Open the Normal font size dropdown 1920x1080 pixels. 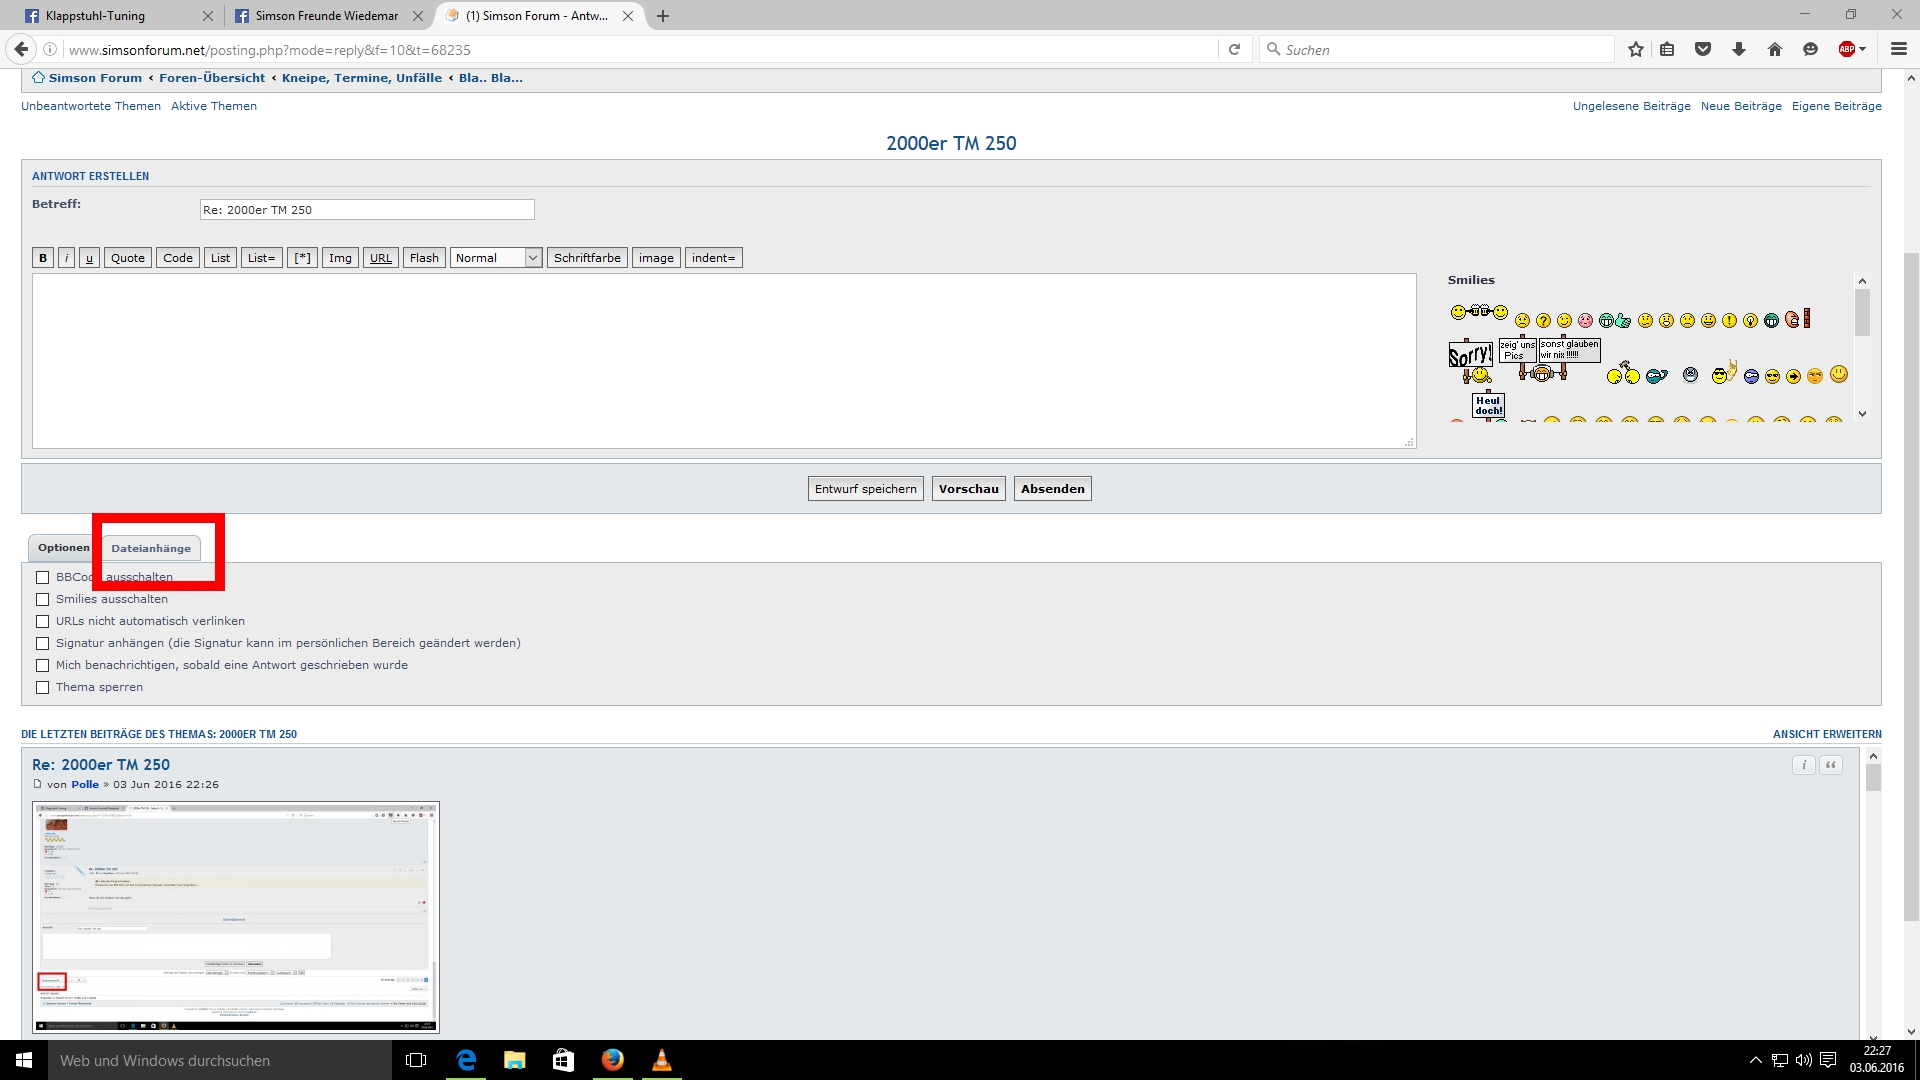click(x=496, y=258)
